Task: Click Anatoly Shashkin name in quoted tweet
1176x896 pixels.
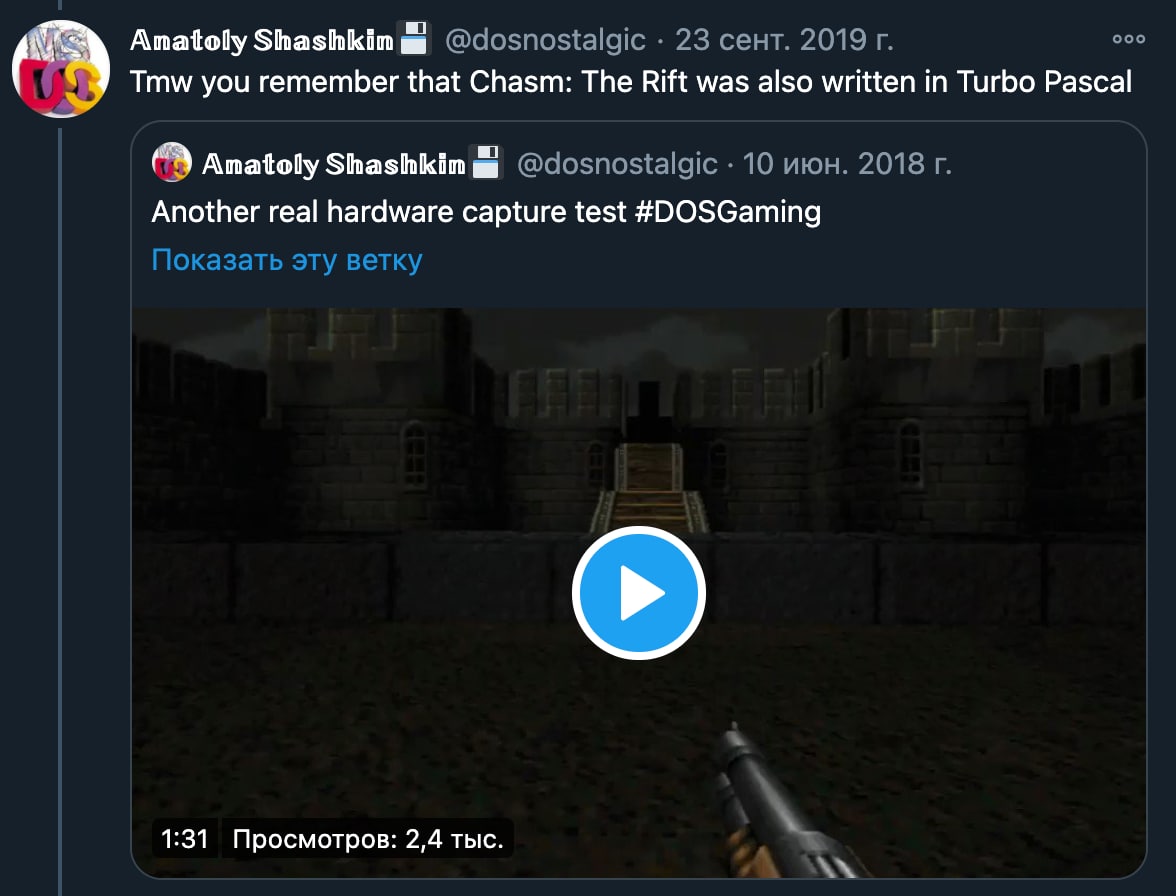Action: [x=334, y=163]
